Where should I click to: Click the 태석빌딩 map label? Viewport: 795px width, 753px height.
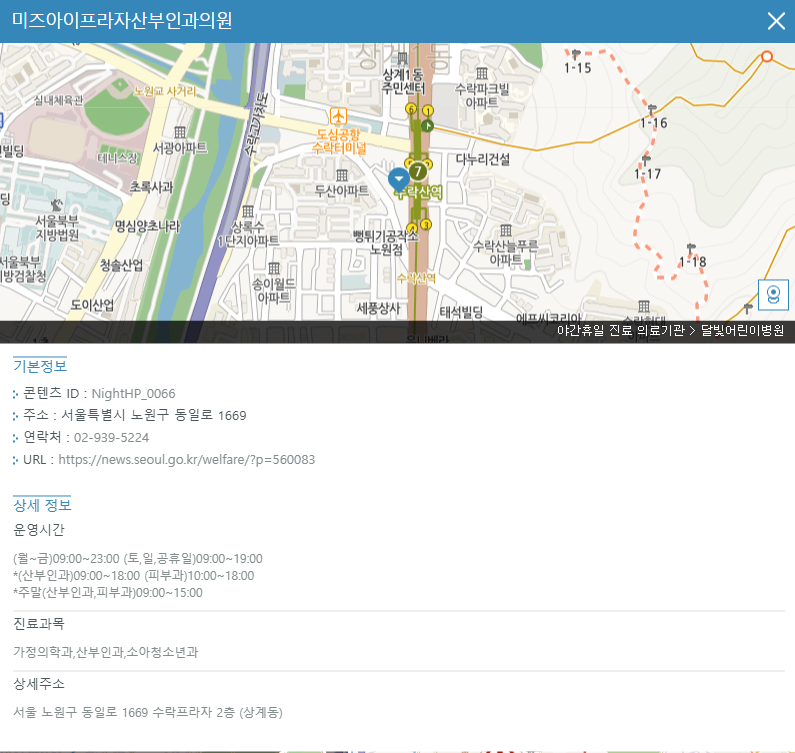tap(461, 312)
